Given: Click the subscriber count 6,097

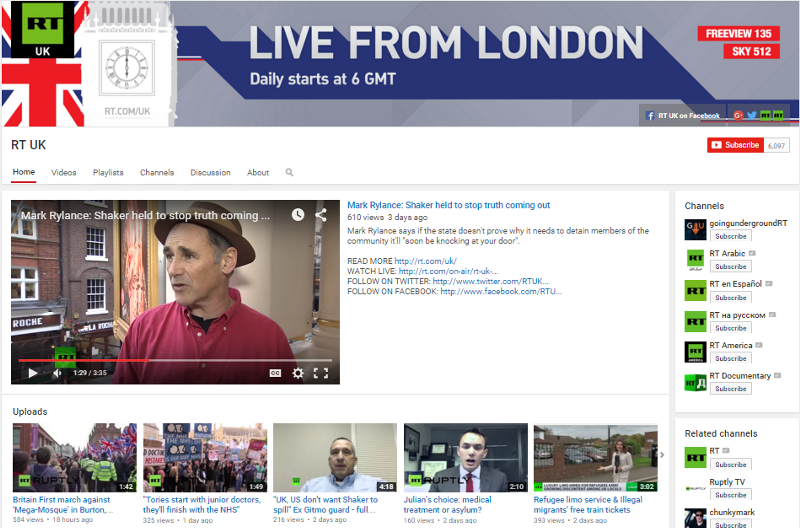Looking at the screenshot, I should point(777,145).
